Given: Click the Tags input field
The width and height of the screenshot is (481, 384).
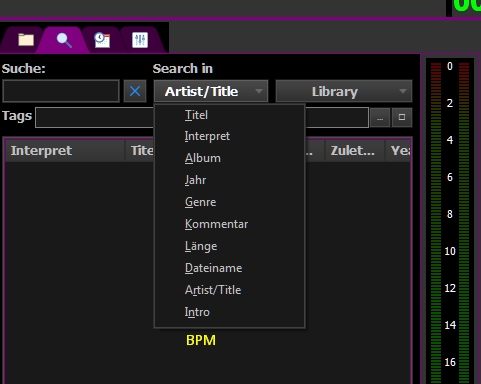Looking at the screenshot, I should [202, 117].
